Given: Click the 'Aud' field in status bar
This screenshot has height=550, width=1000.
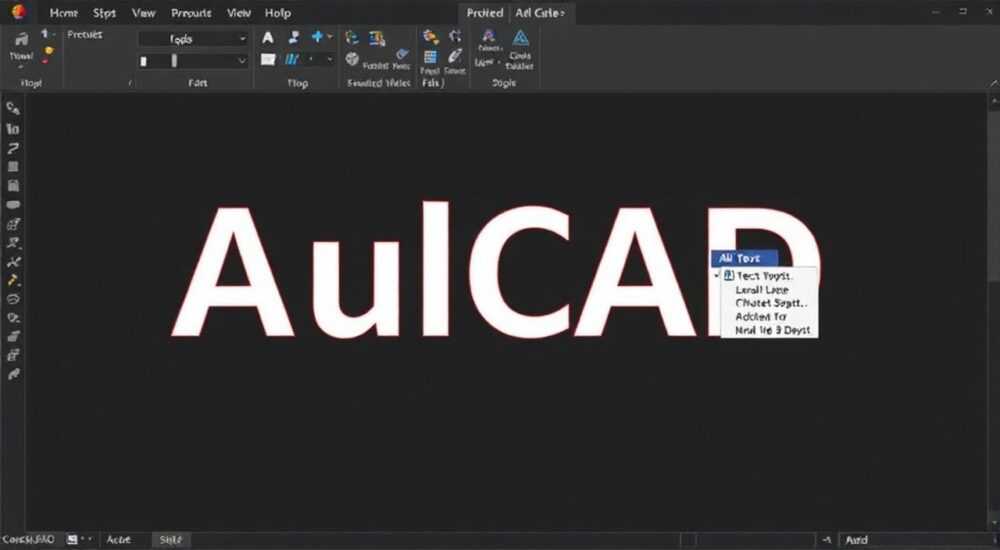Looking at the screenshot, I should [x=915, y=540].
